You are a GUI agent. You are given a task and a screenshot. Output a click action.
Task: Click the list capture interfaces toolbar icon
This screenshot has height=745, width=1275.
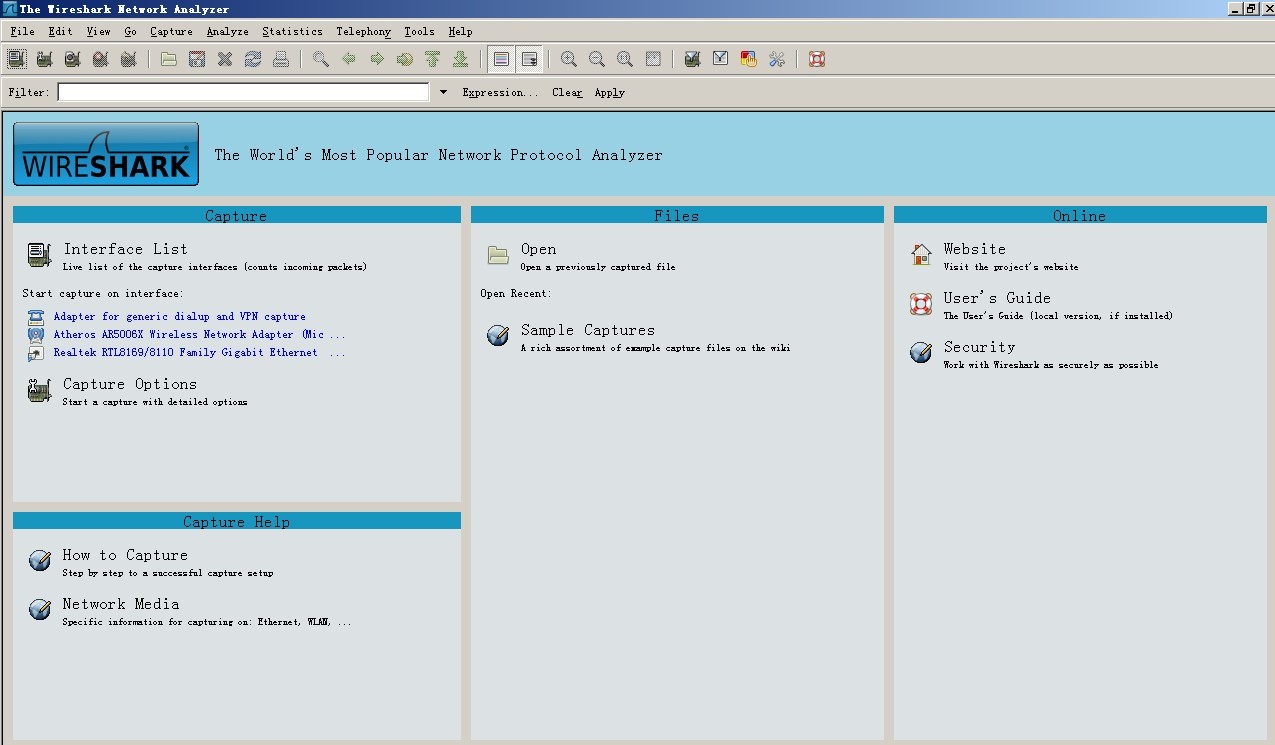16,59
